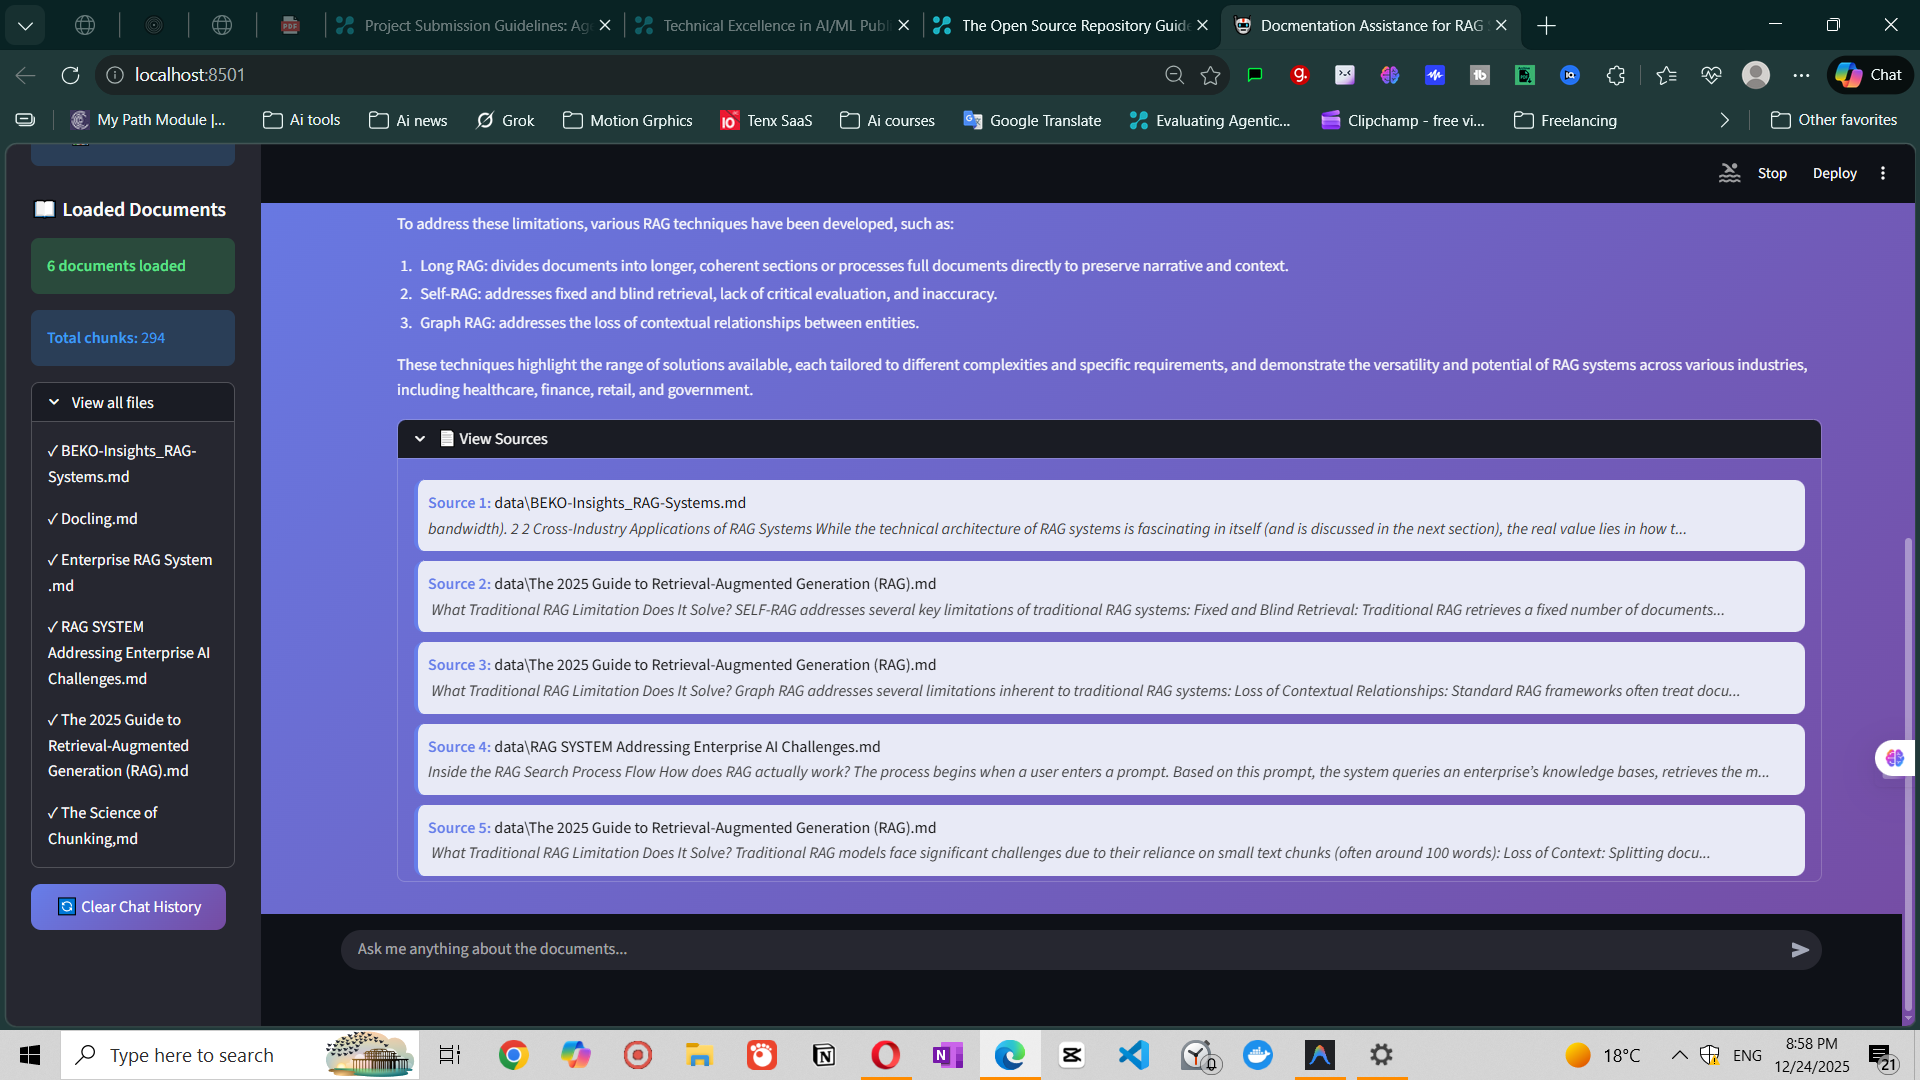Click the send arrow in chat input
Screen dimensions: 1920x1080
(1799, 950)
